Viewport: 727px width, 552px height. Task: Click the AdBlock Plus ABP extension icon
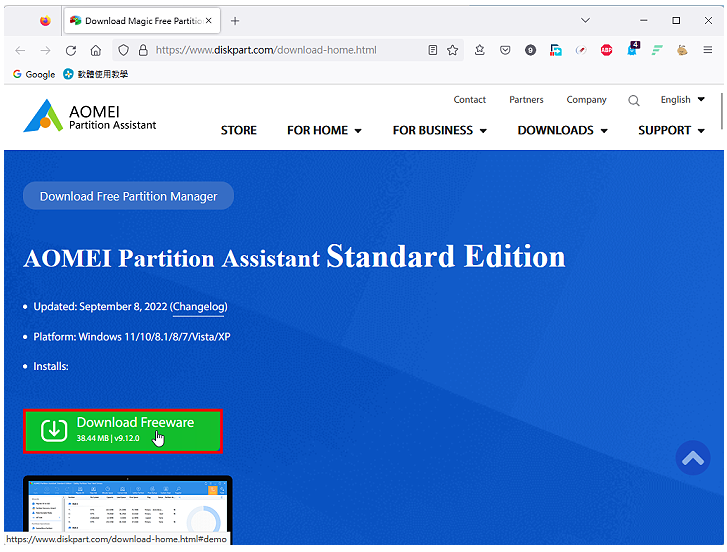[x=606, y=50]
